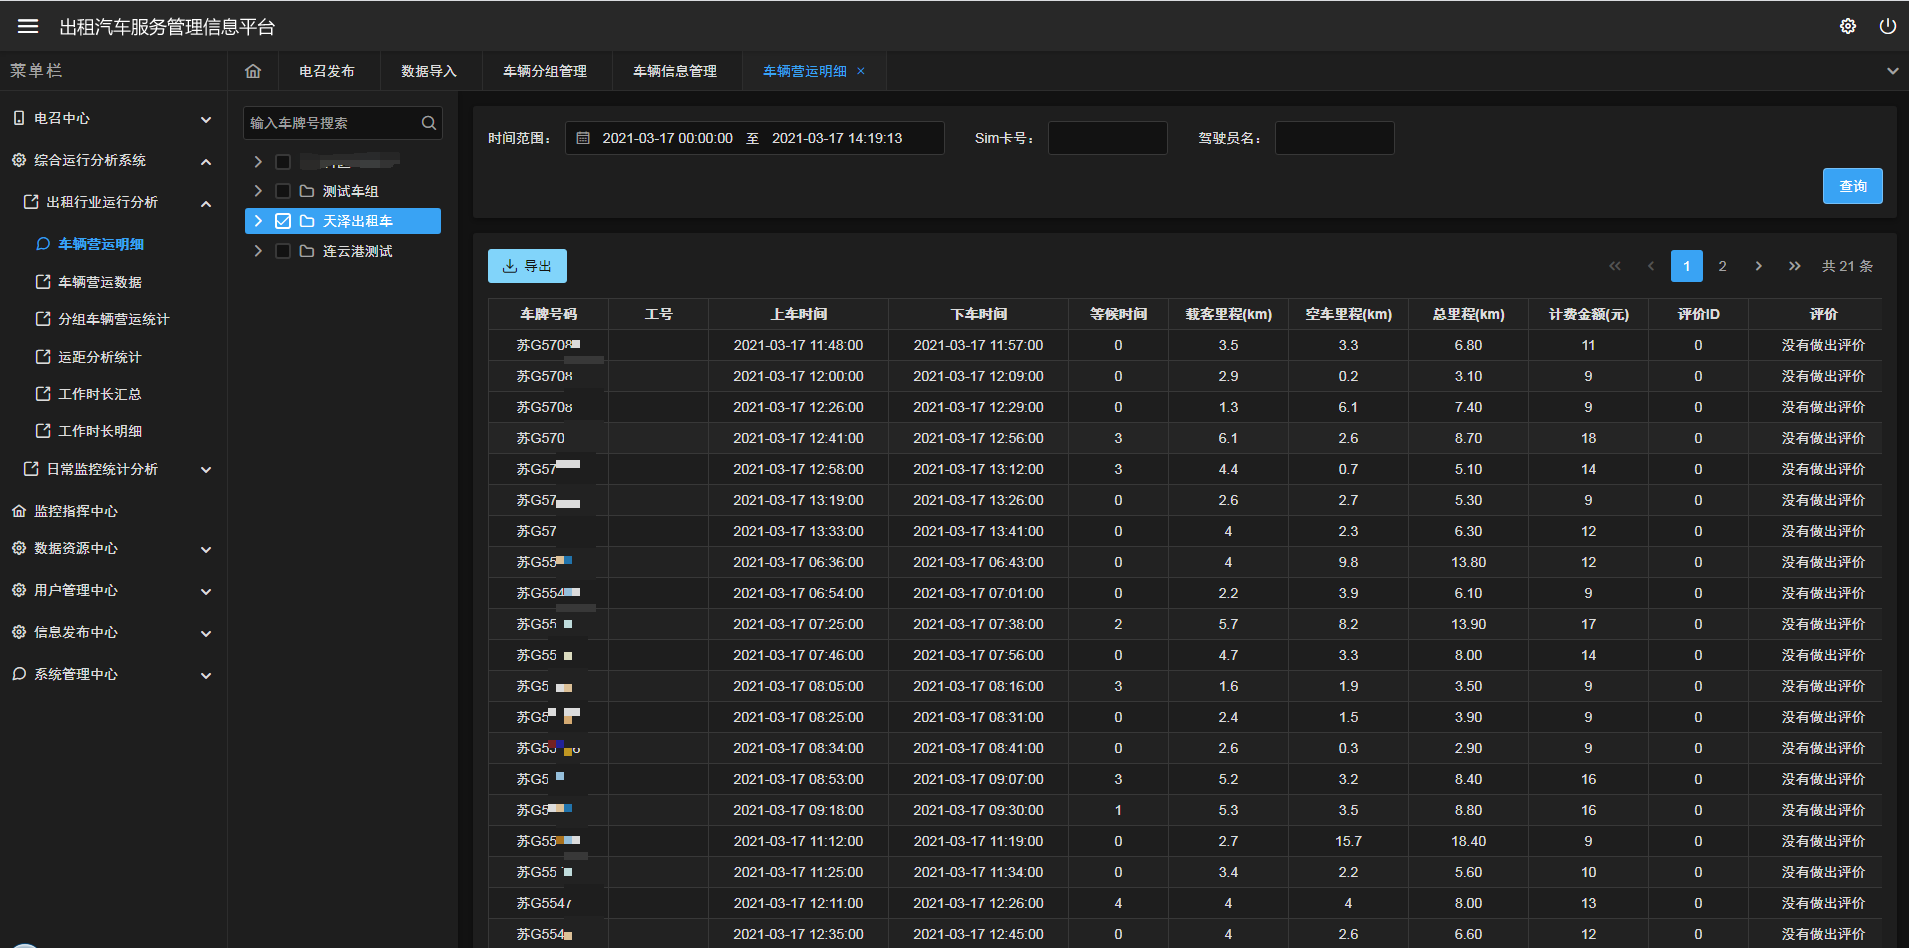Uncheck the 天泽出租车 checkbox
This screenshot has width=1909, height=948.
(283, 221)
